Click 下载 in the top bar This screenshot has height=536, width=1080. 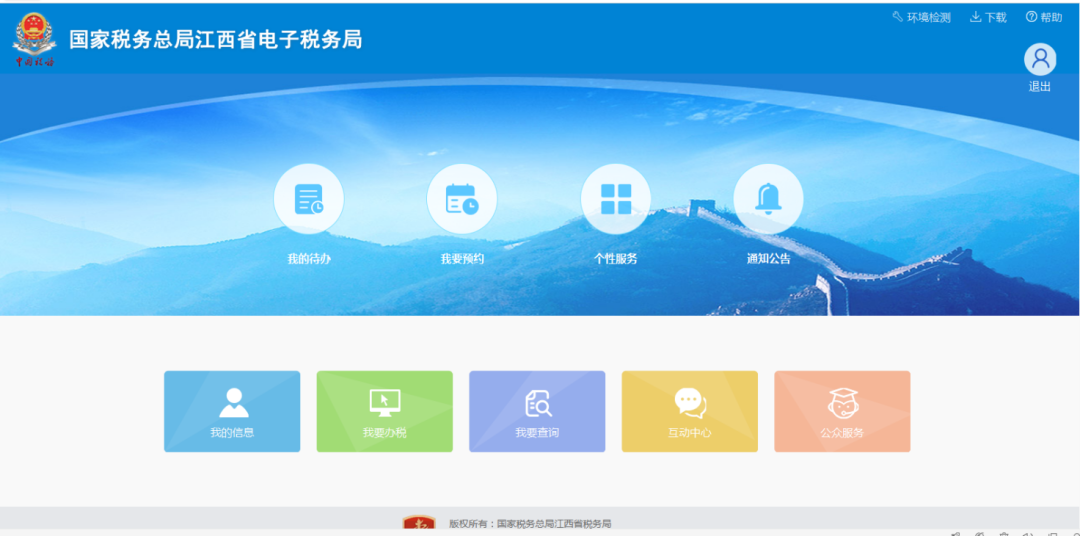988,17
